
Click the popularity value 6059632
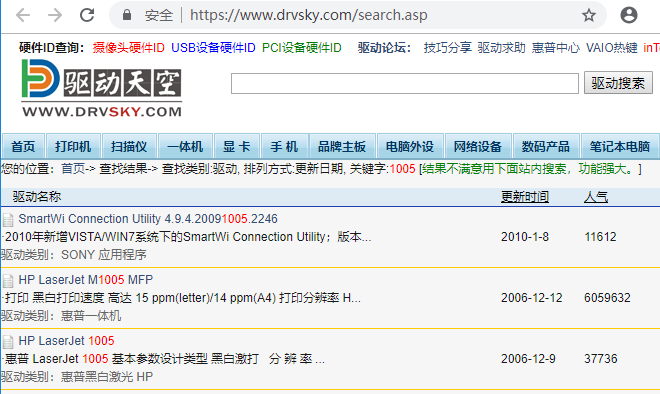(607, 298)
